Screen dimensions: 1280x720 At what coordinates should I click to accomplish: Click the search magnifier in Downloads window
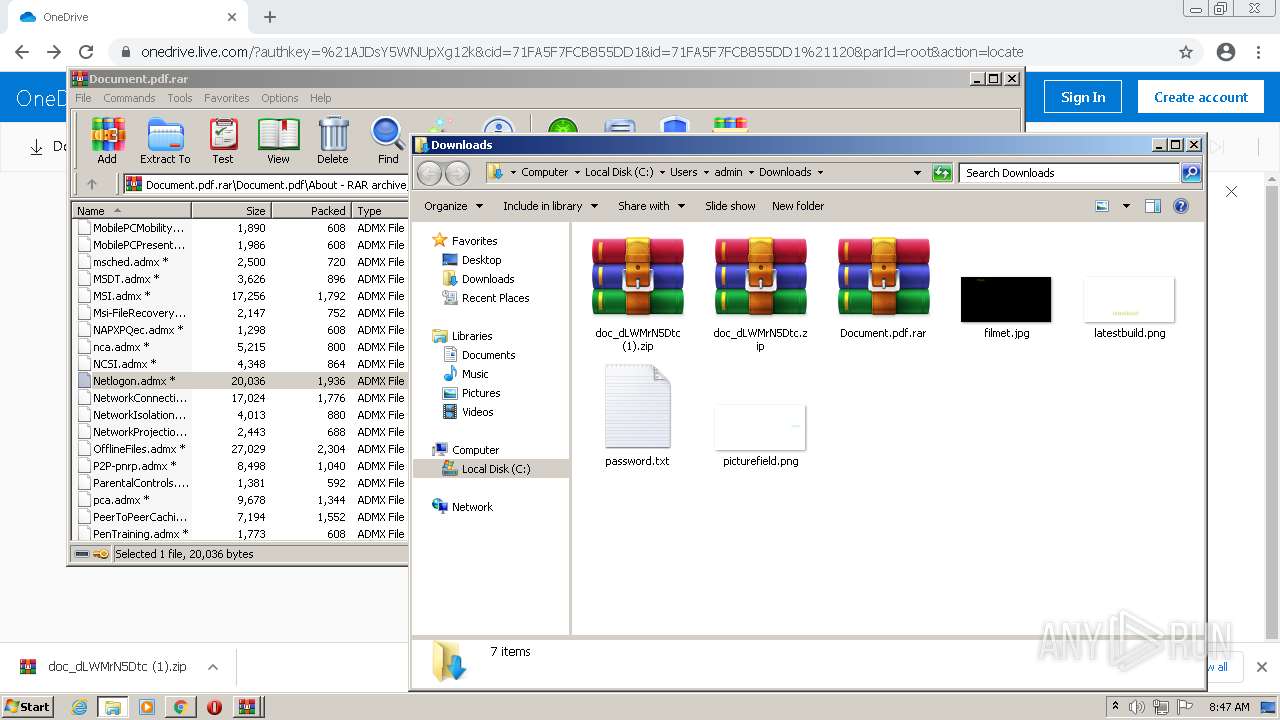[x=1191, y=173]
